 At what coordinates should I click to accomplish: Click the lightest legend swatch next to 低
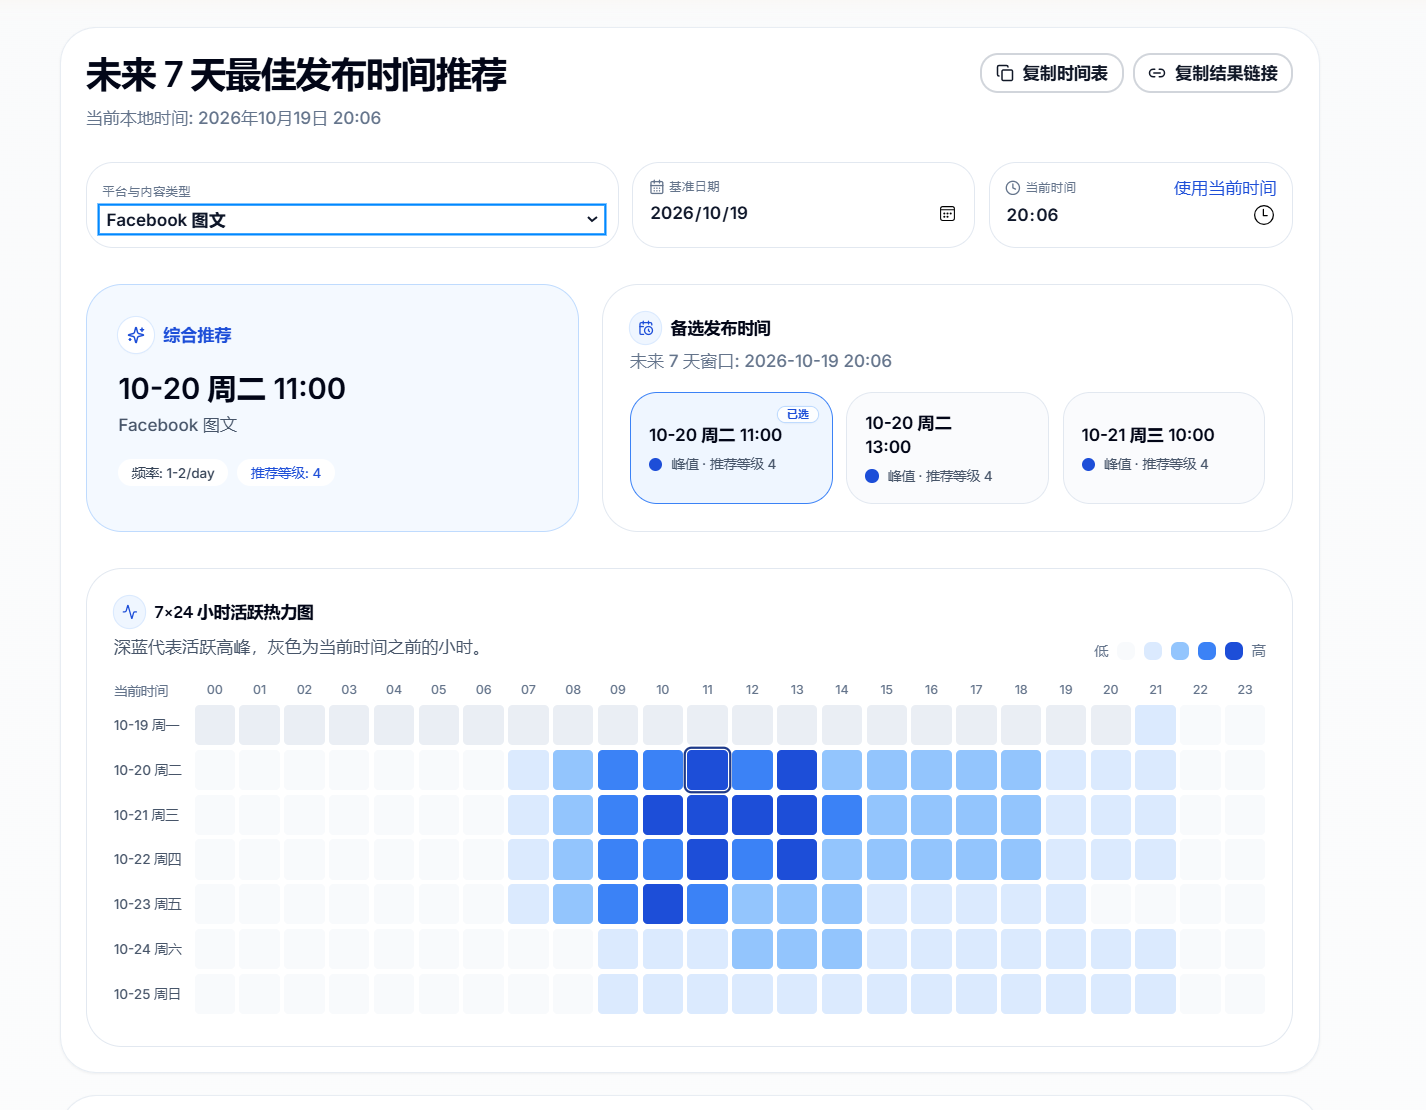[x=1126, y=651]
